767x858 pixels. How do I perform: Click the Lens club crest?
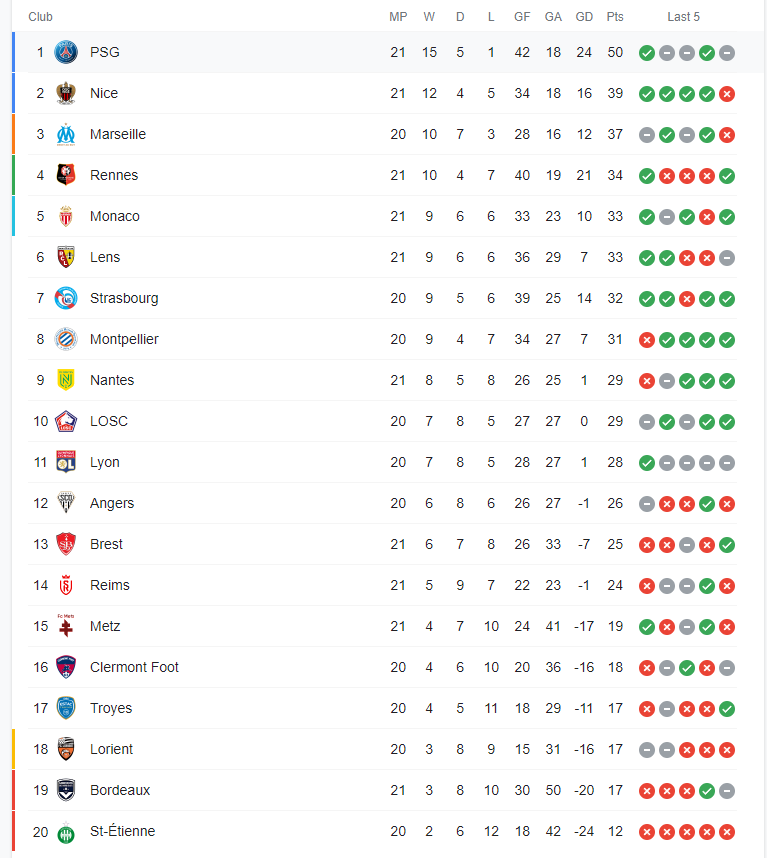(64, 257)
